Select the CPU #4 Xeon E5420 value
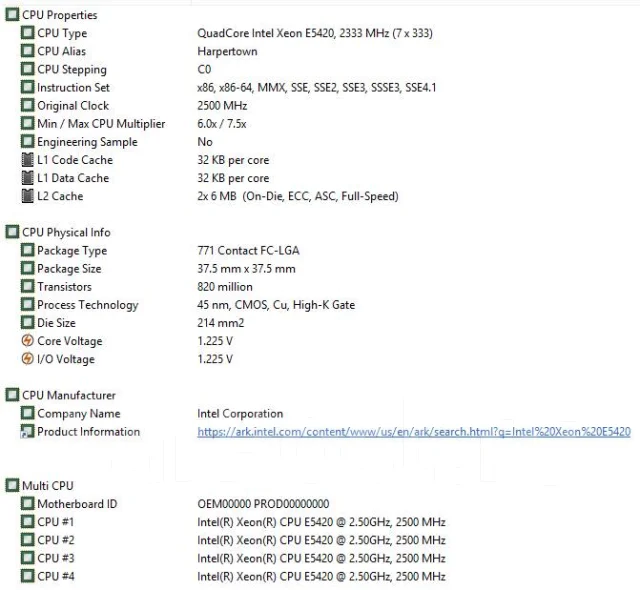The image size is (640, 590). coord(321,577)
